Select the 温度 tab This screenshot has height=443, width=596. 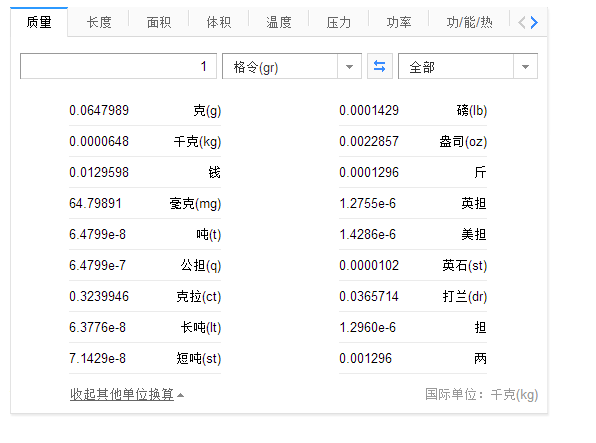coord(279,22)
